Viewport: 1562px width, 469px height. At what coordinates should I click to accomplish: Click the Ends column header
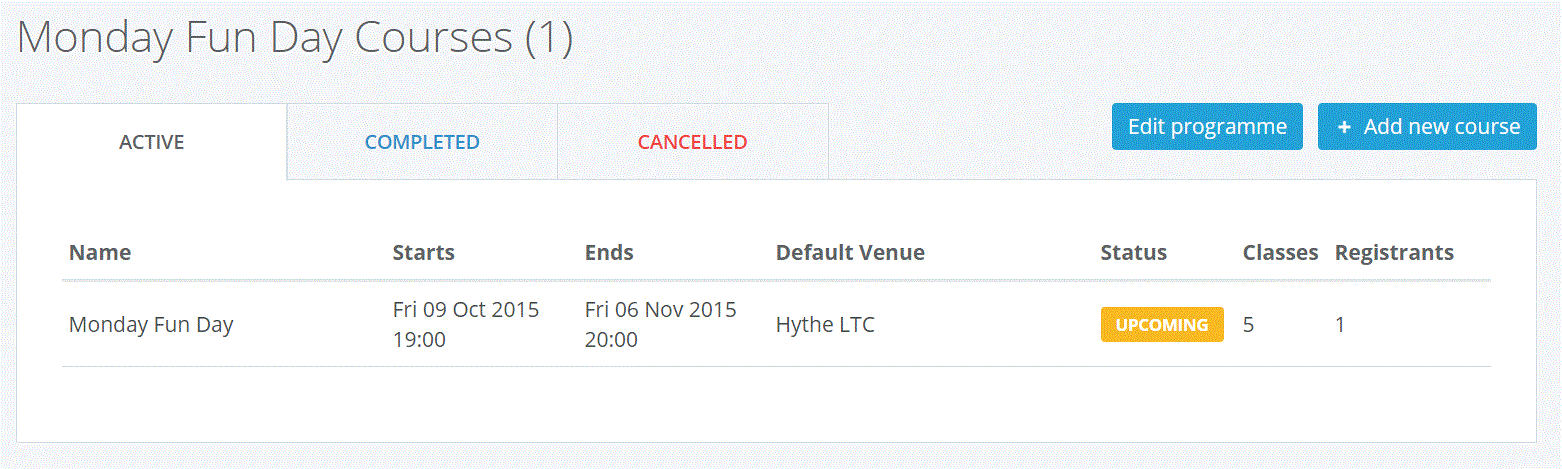(609, 253)
